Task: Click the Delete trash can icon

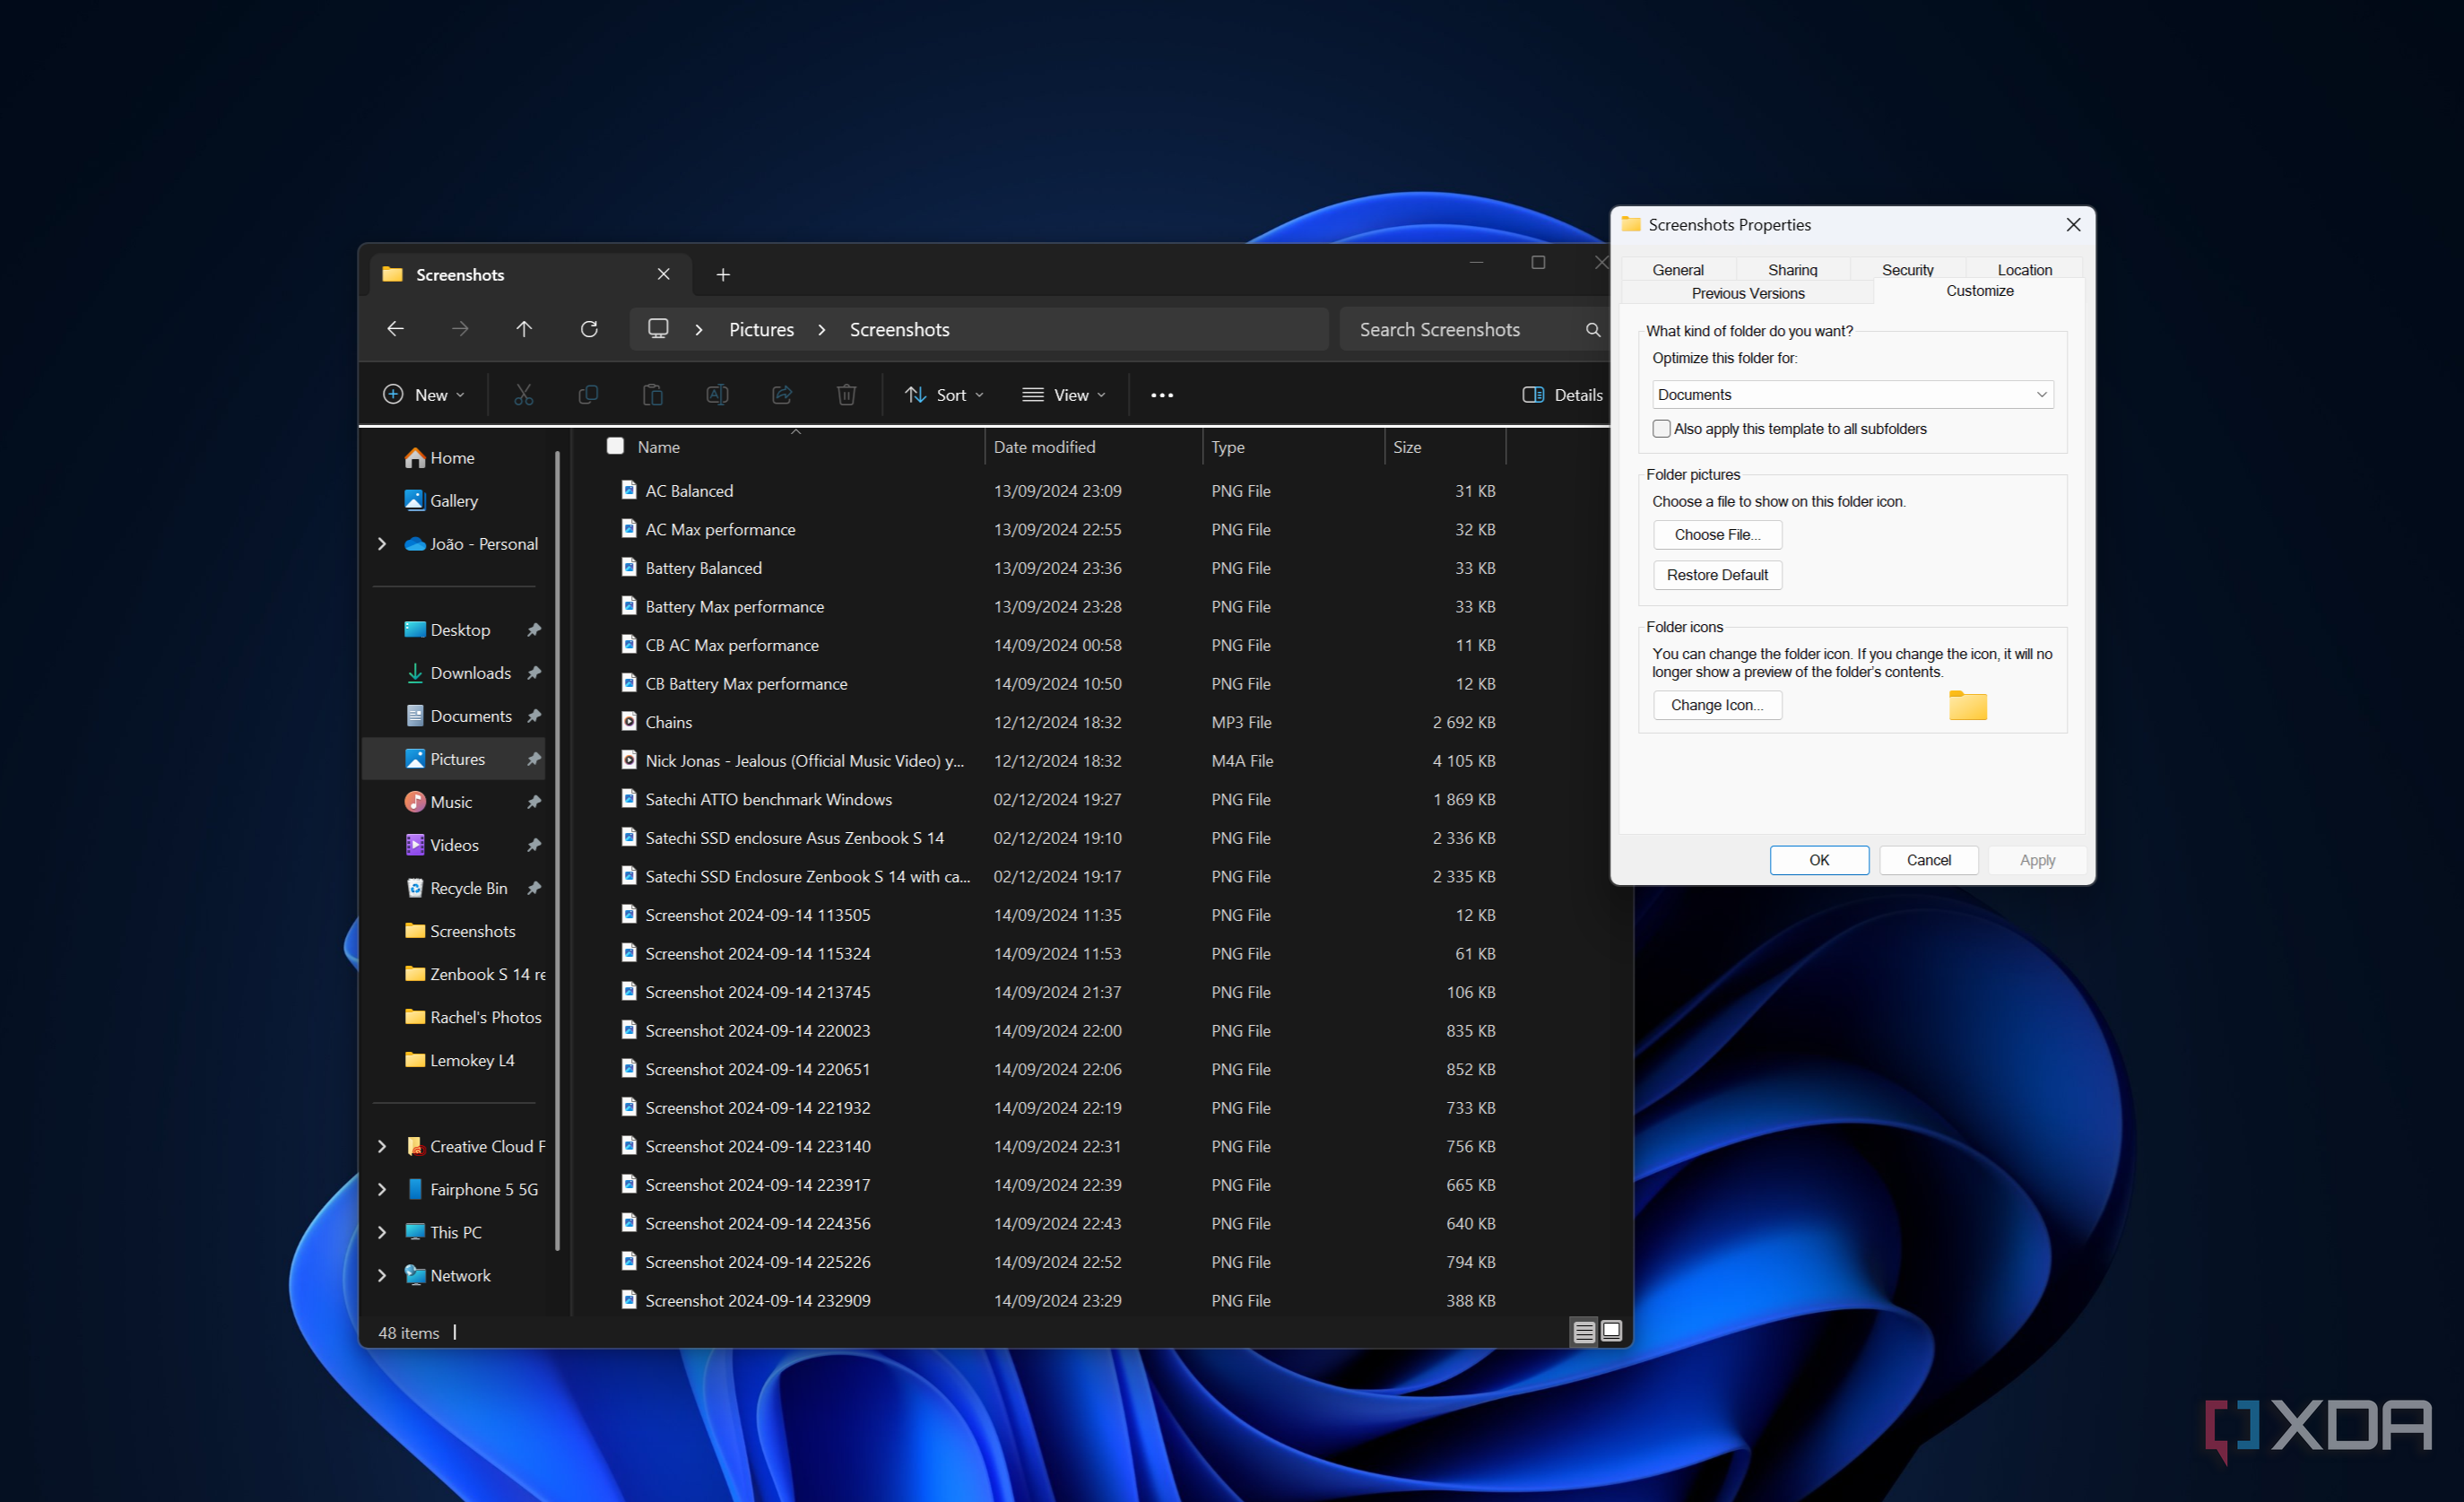Action: point(846,395)
